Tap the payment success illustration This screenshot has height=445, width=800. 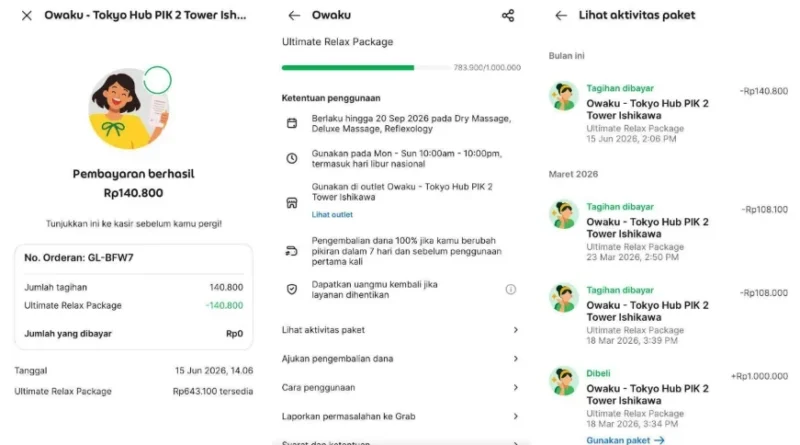coord(130,108)
